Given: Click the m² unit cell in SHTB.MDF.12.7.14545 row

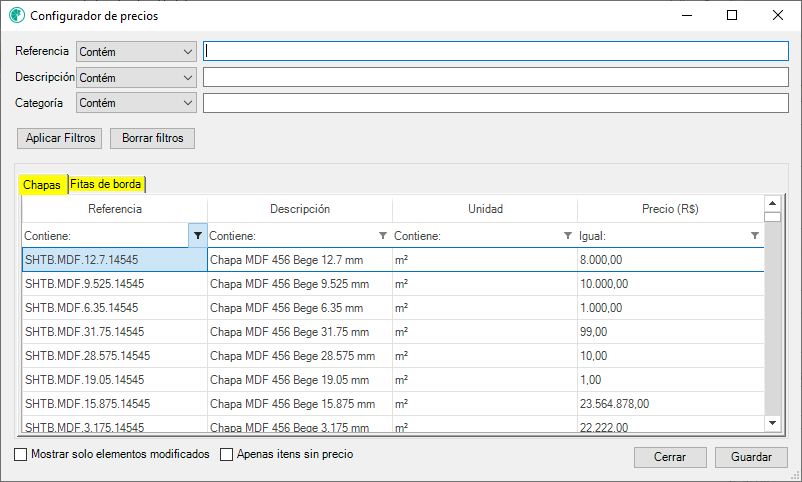Looking at the screenshot, I should [485, 260].
